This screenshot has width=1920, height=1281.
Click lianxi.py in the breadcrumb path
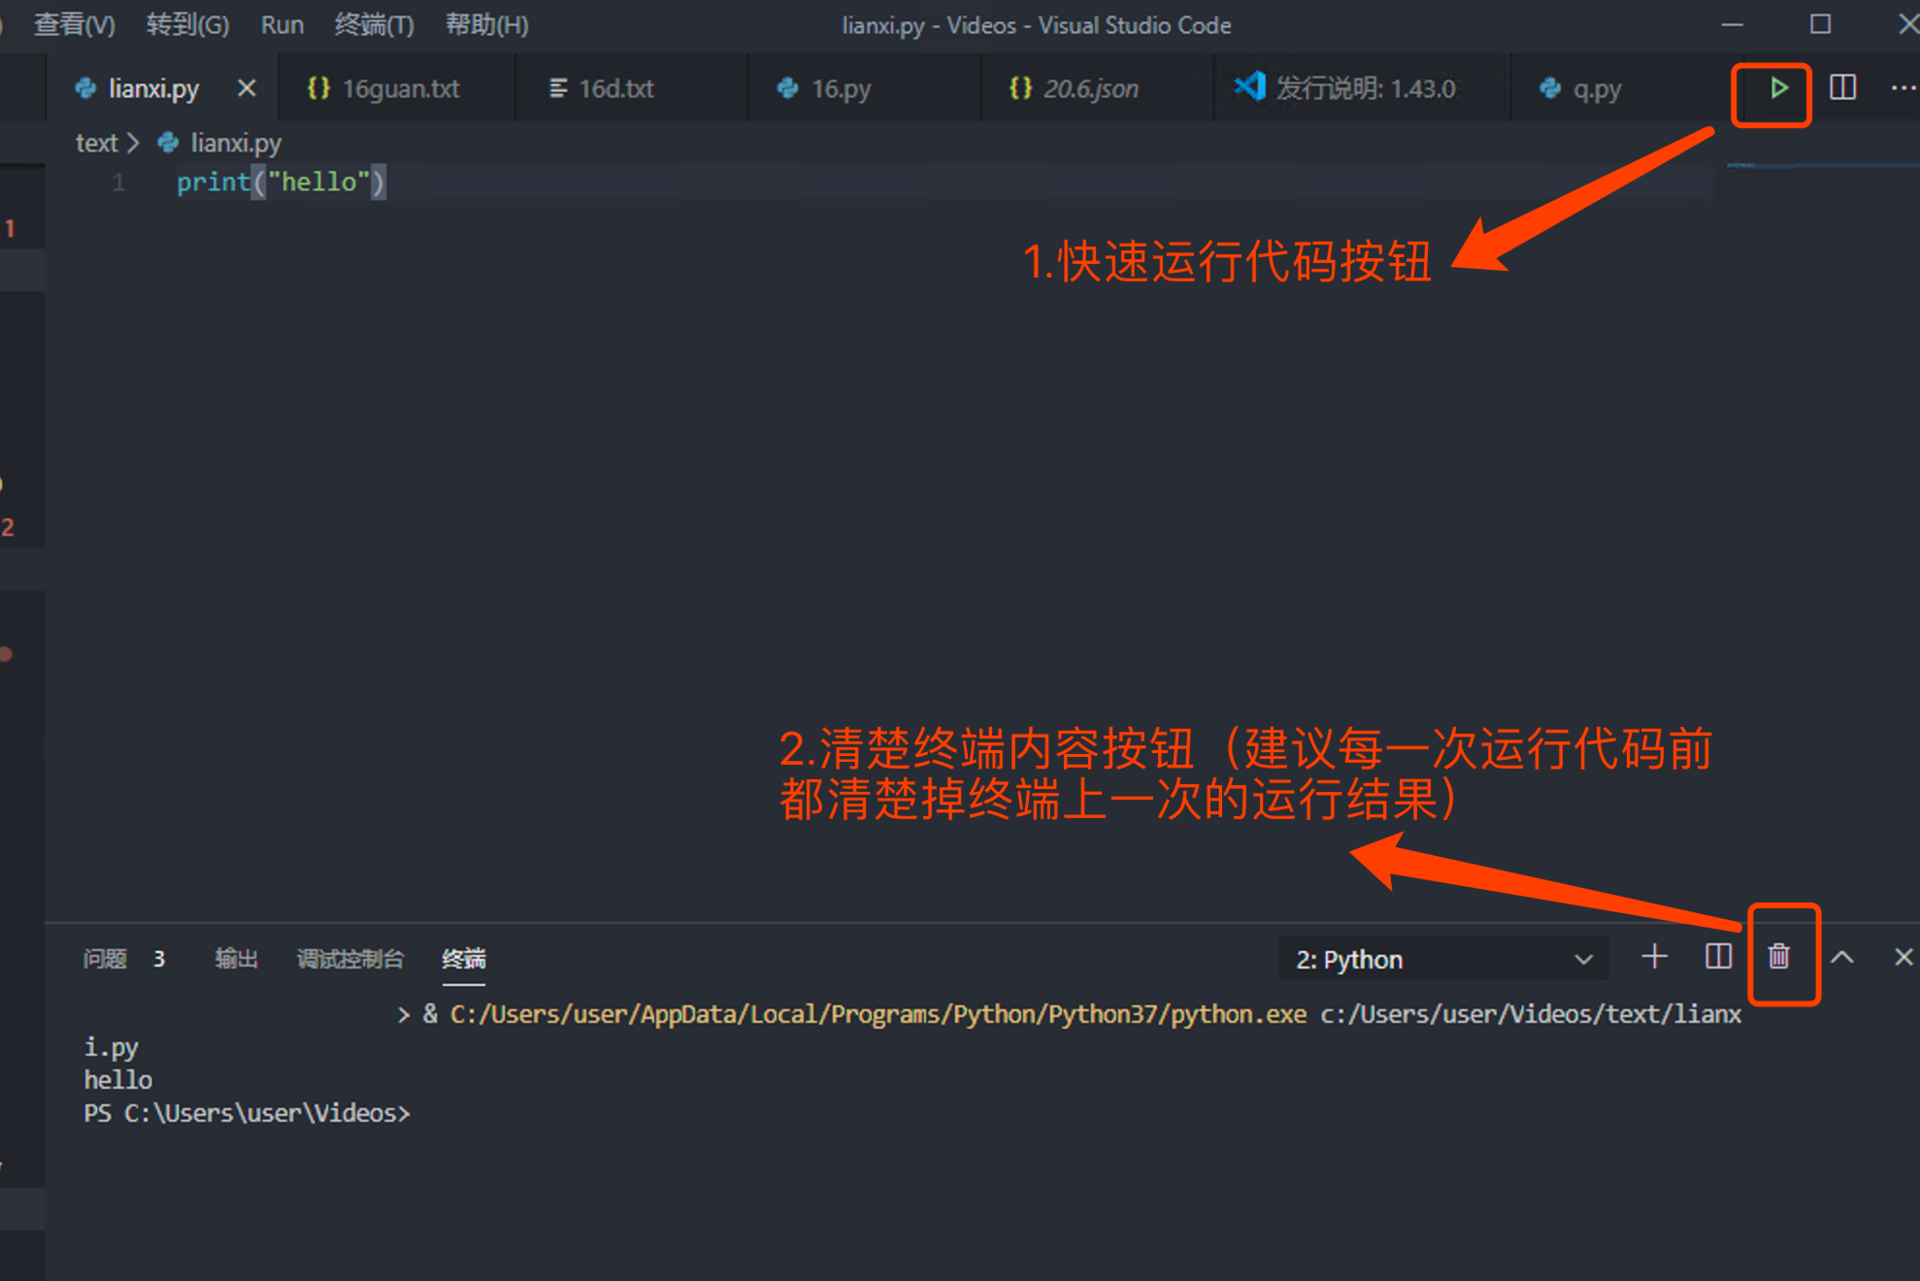tap(235, 143)
